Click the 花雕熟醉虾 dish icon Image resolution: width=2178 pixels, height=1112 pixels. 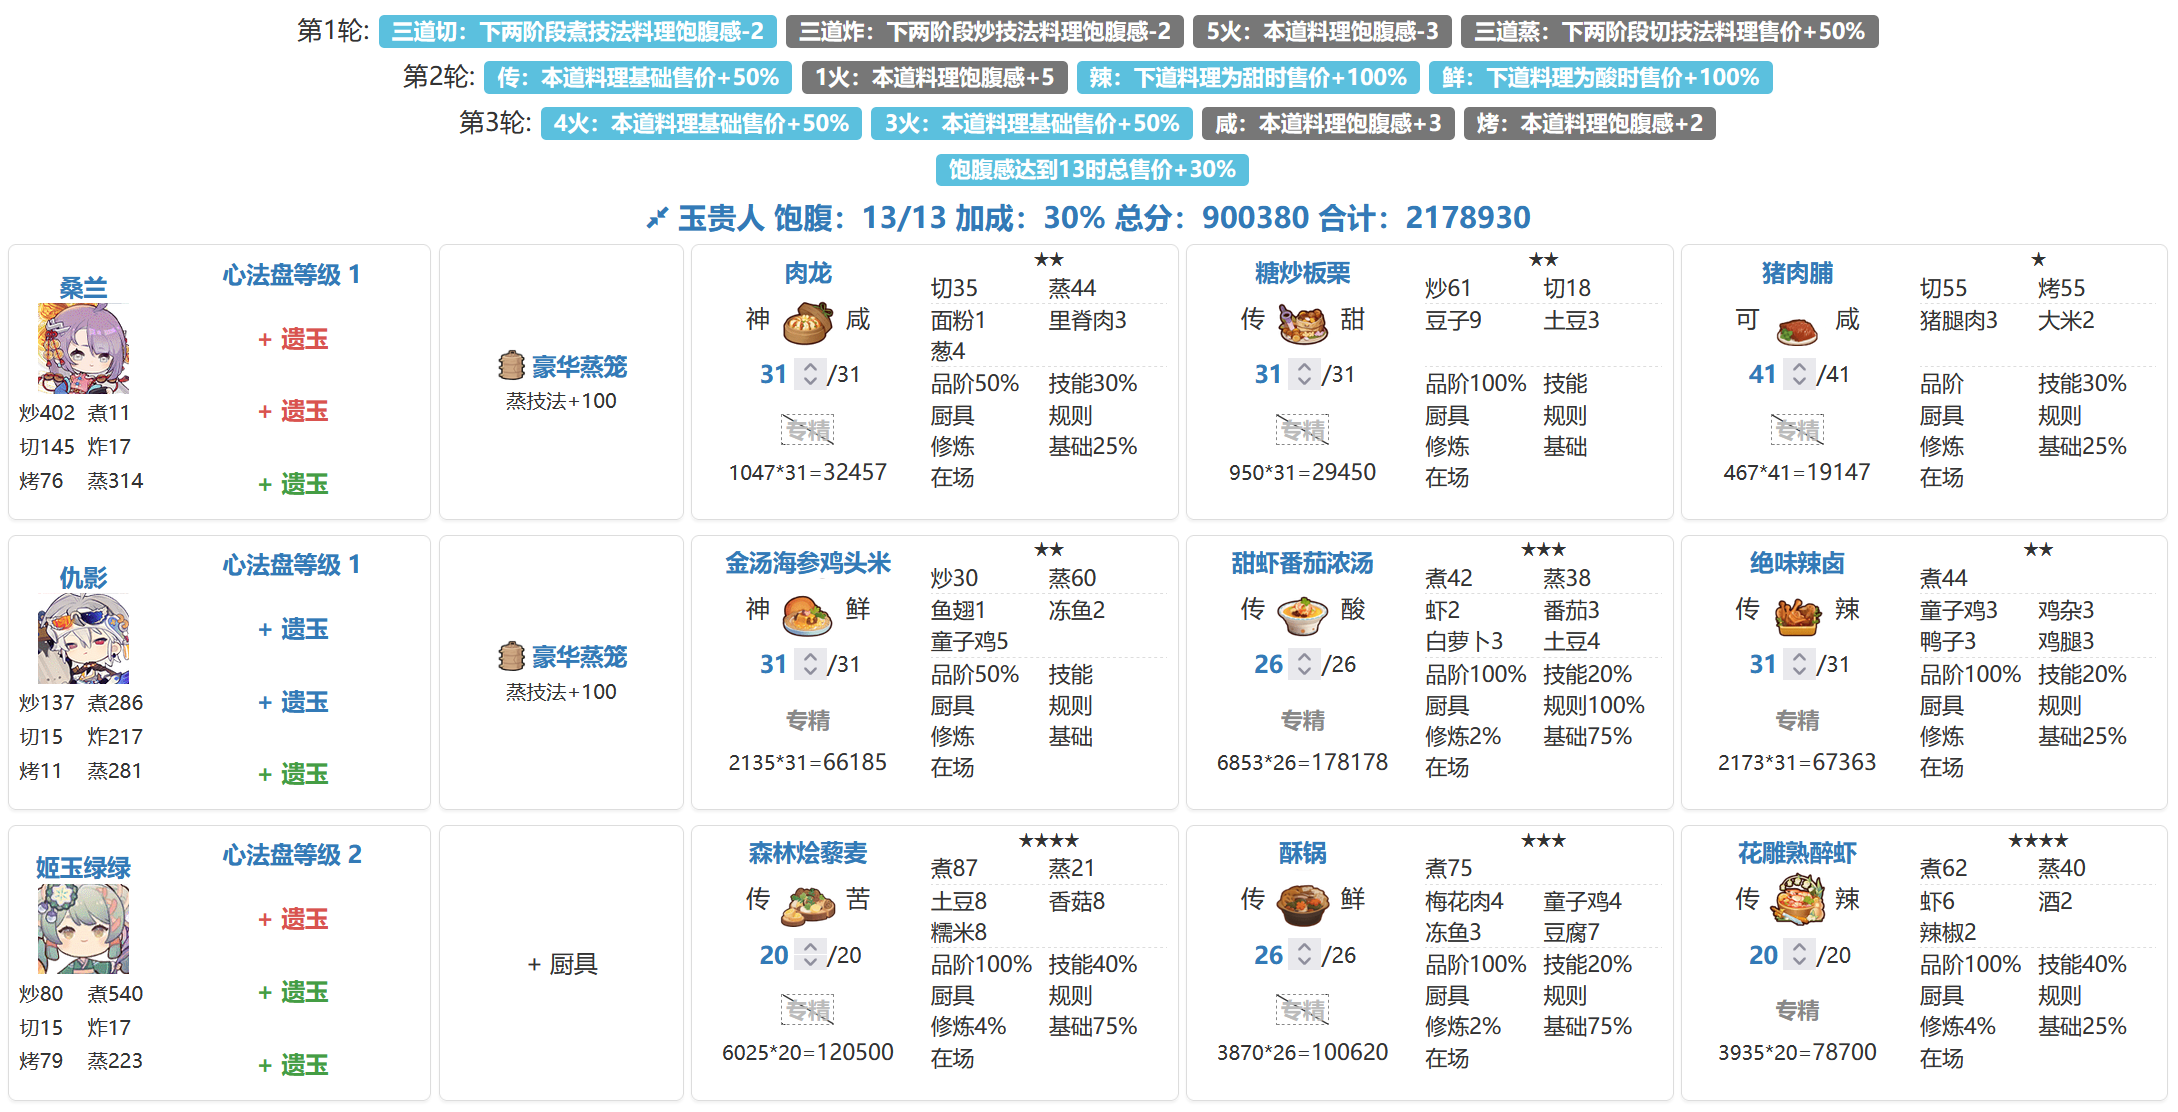(1796, 899)
